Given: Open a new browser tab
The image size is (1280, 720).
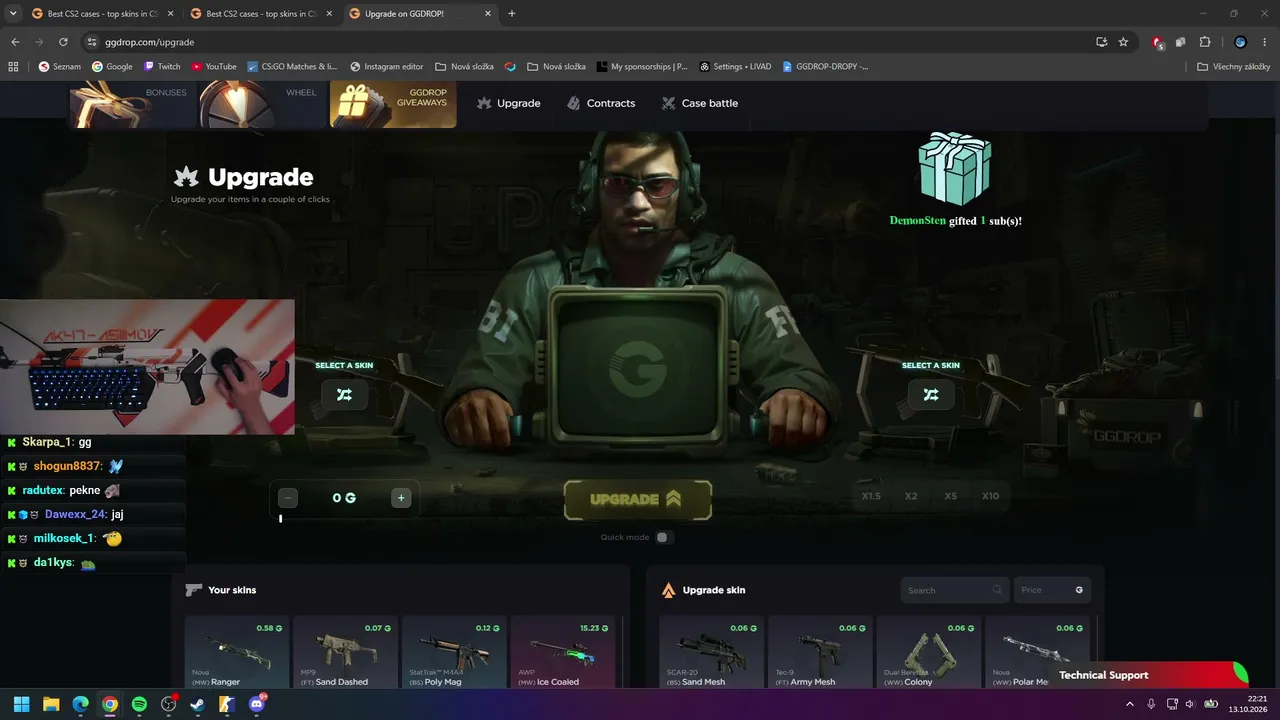Looking at the screenshot, I should (512, 14).
